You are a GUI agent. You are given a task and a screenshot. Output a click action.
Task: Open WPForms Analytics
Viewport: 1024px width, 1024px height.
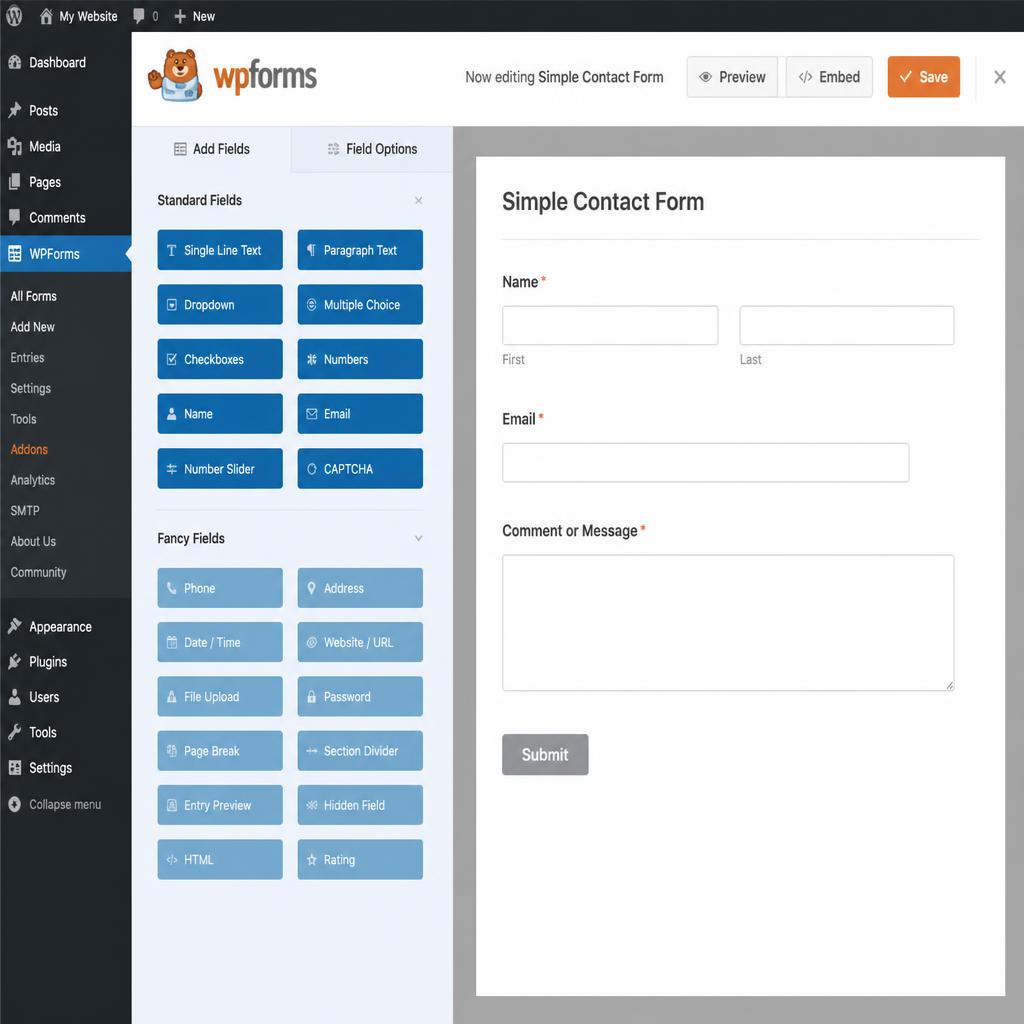click(33, 480)
